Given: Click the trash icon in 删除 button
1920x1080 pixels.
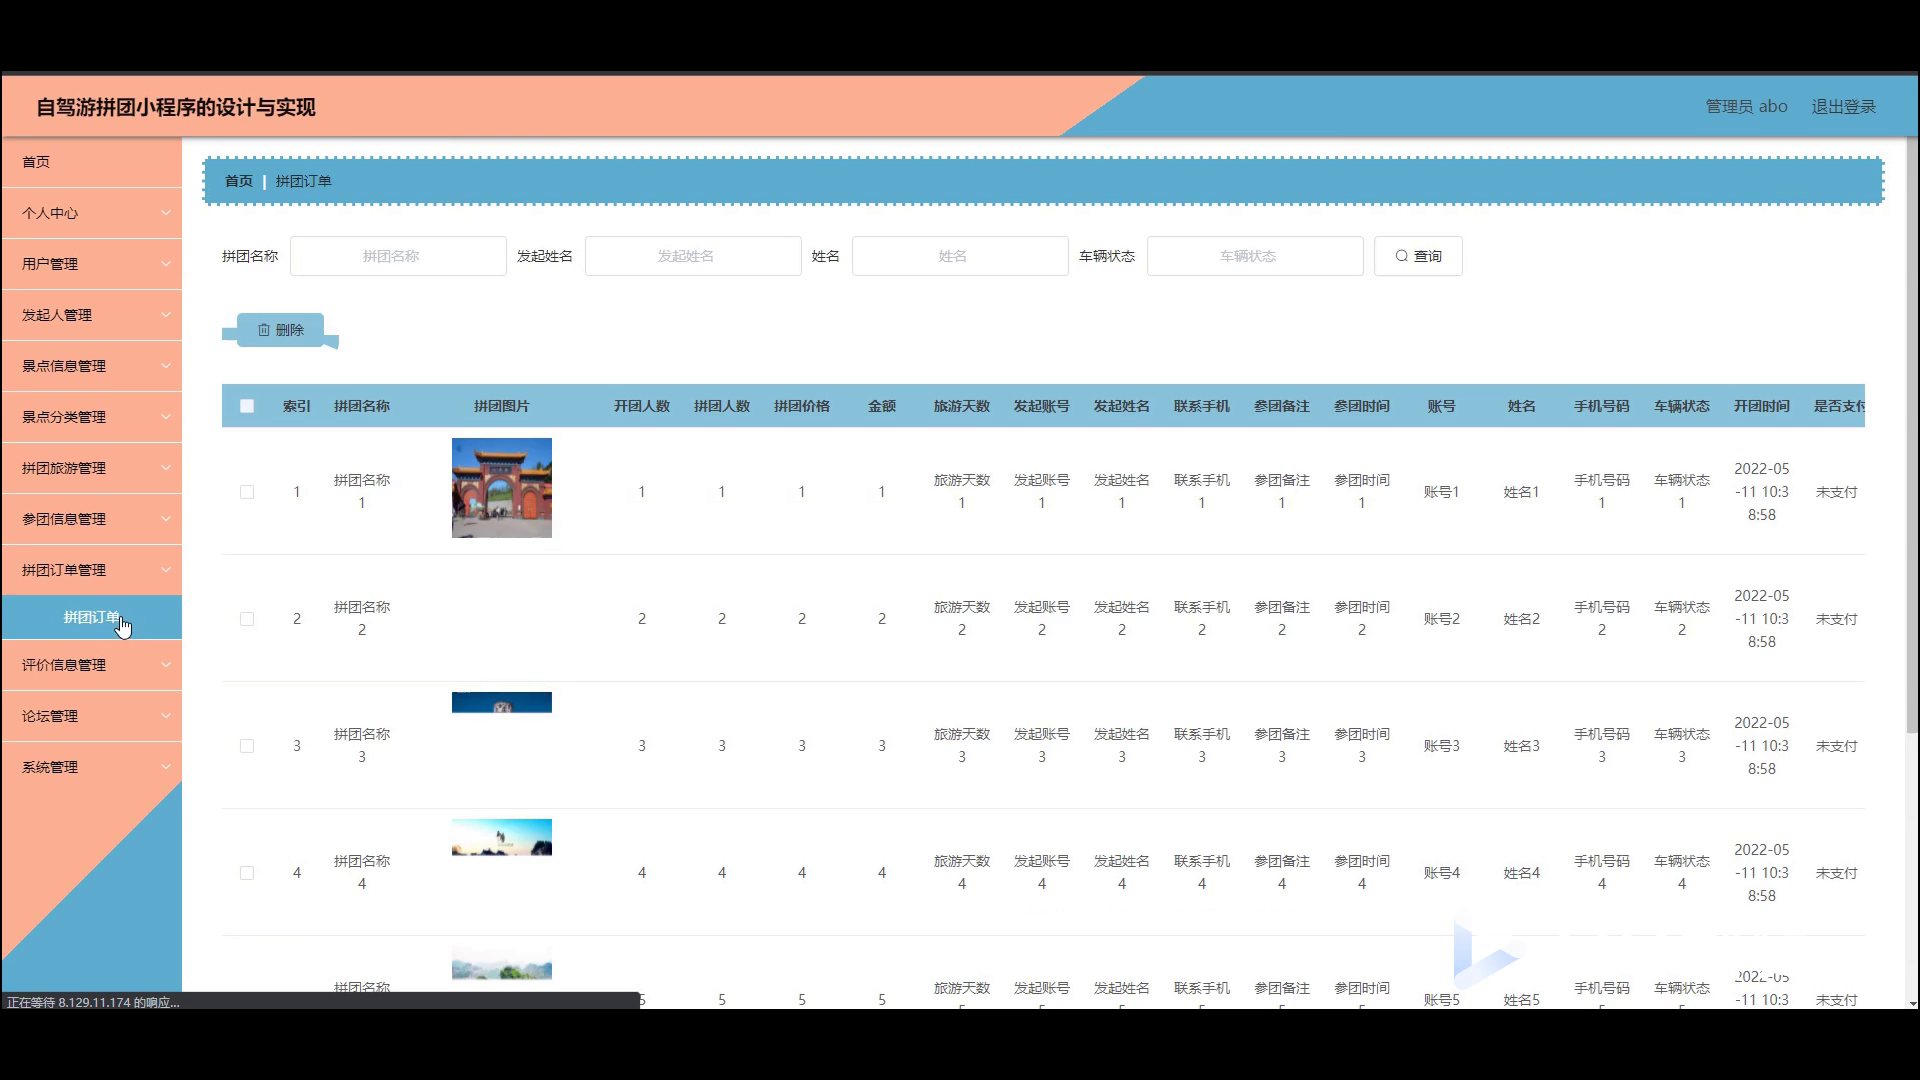Looking at the screenshot, I should pyautogui.click(x=264, y=330).
